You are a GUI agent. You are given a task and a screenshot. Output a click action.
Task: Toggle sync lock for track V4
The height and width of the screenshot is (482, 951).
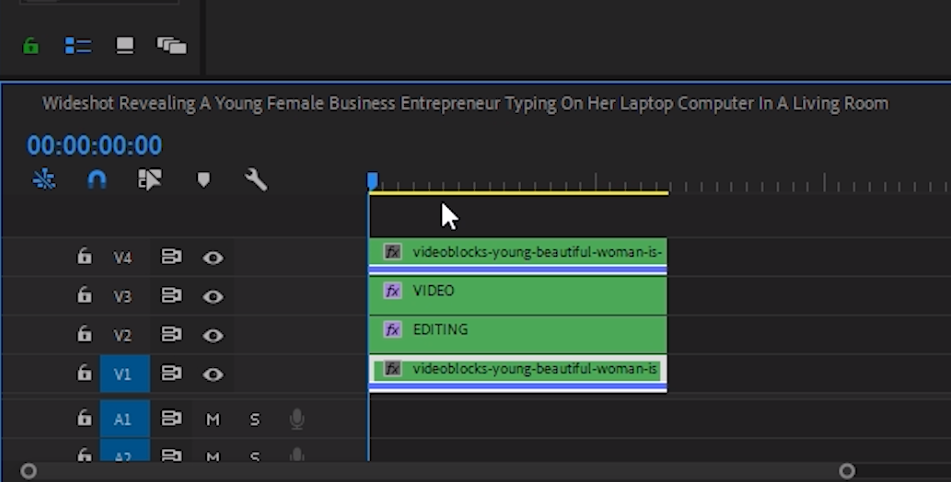(x=171, y=257)
